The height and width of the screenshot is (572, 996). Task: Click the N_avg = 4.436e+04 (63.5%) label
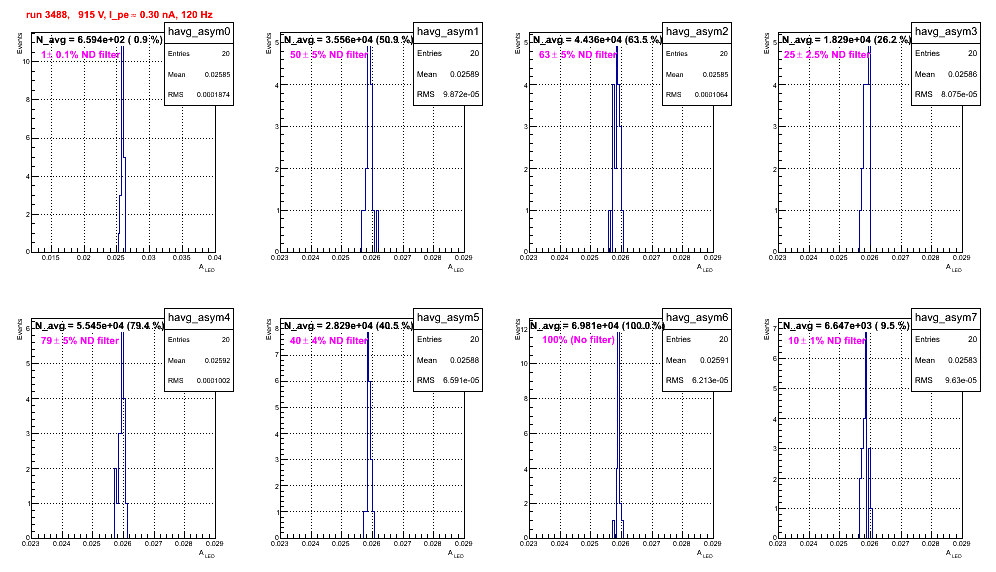point(597,39)
